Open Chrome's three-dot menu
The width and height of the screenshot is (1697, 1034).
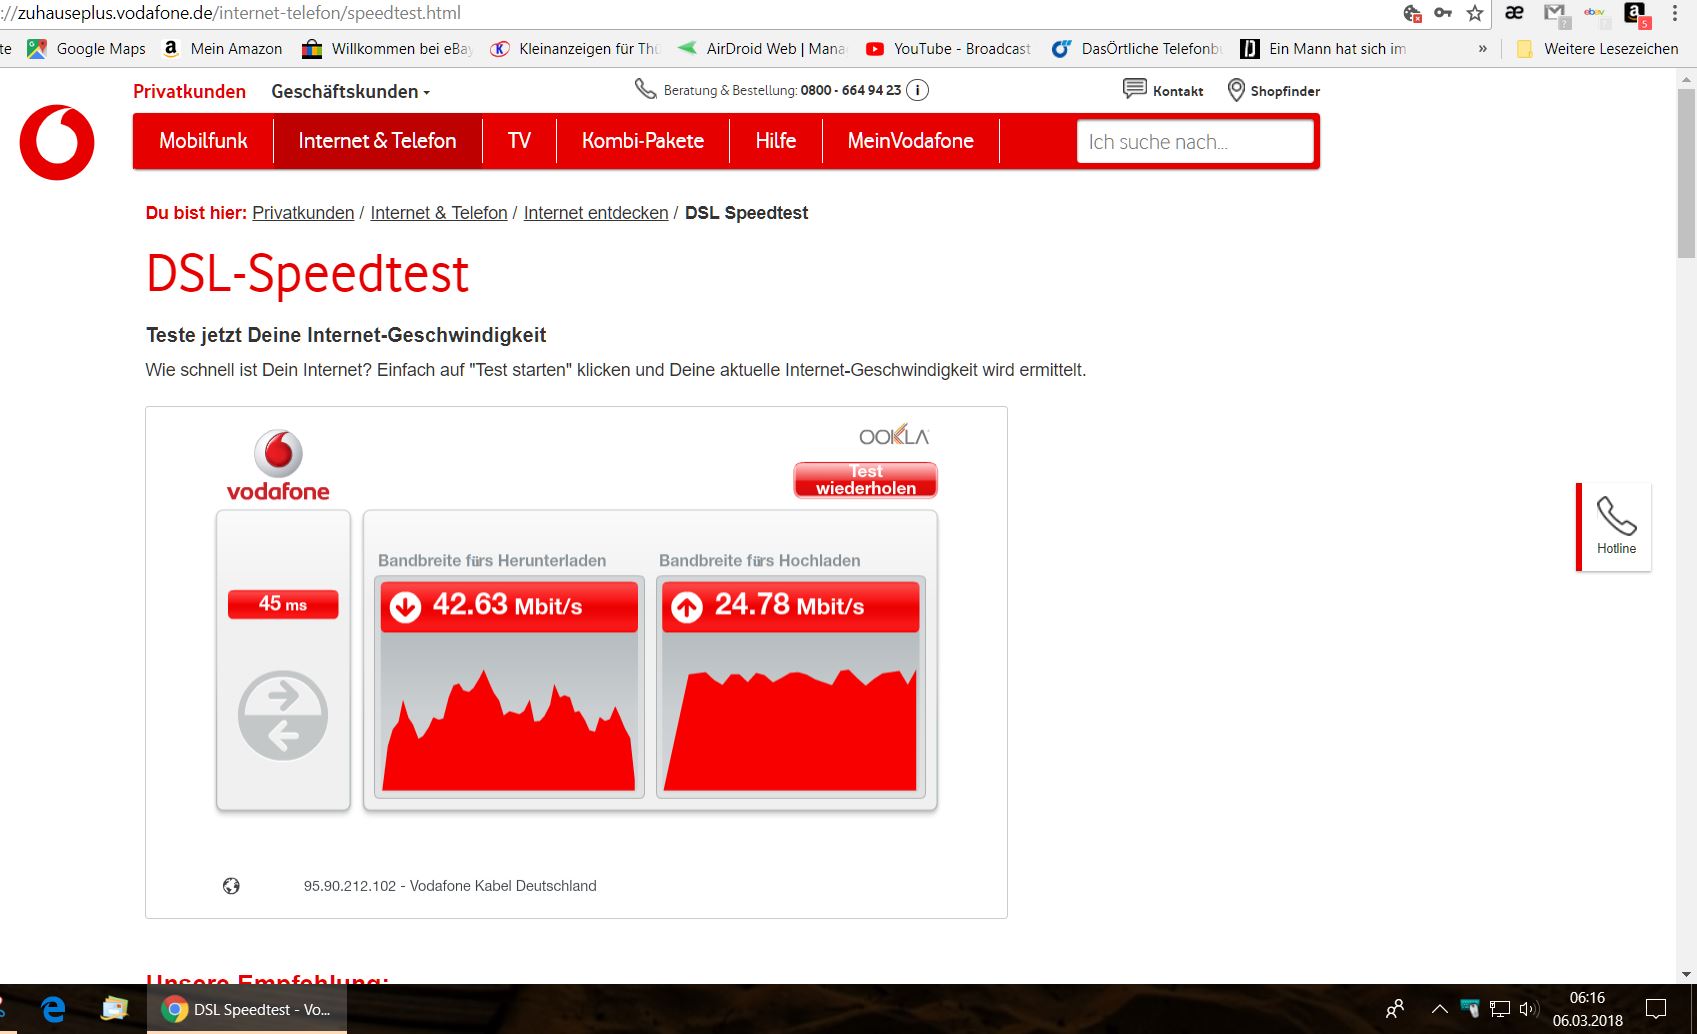1675,13
